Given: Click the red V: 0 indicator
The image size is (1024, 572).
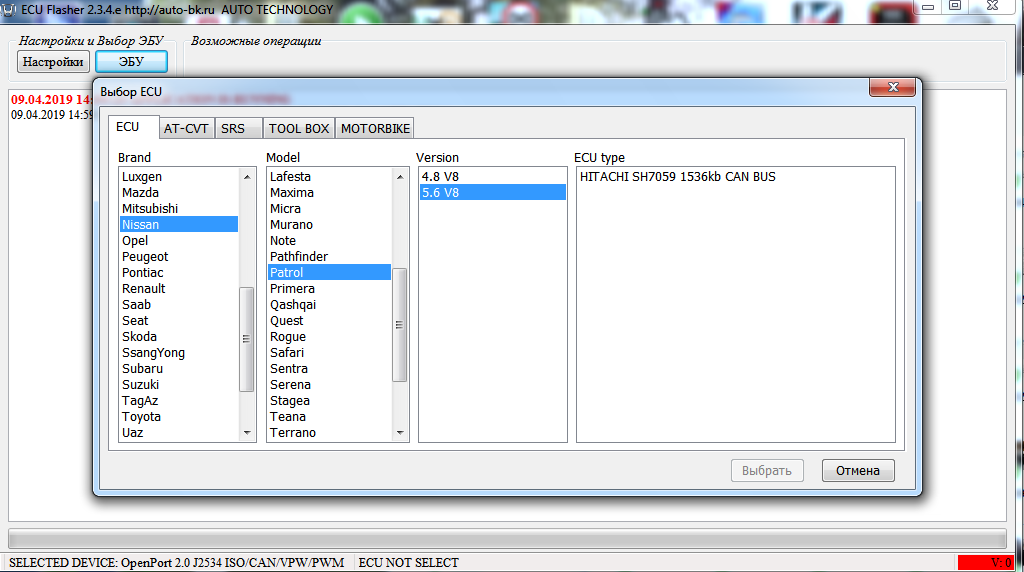Looking at the screenshot, I should pos(986,562).
